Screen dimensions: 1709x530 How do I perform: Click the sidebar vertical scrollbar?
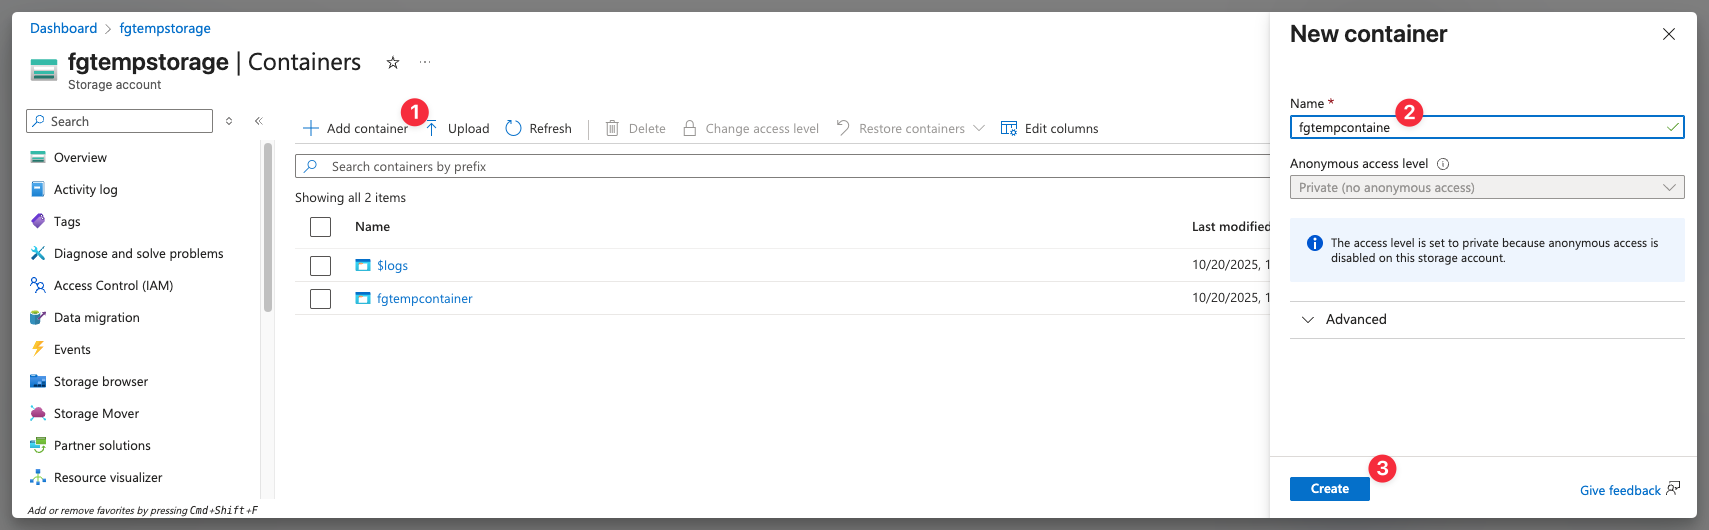[x=268, y=228]
